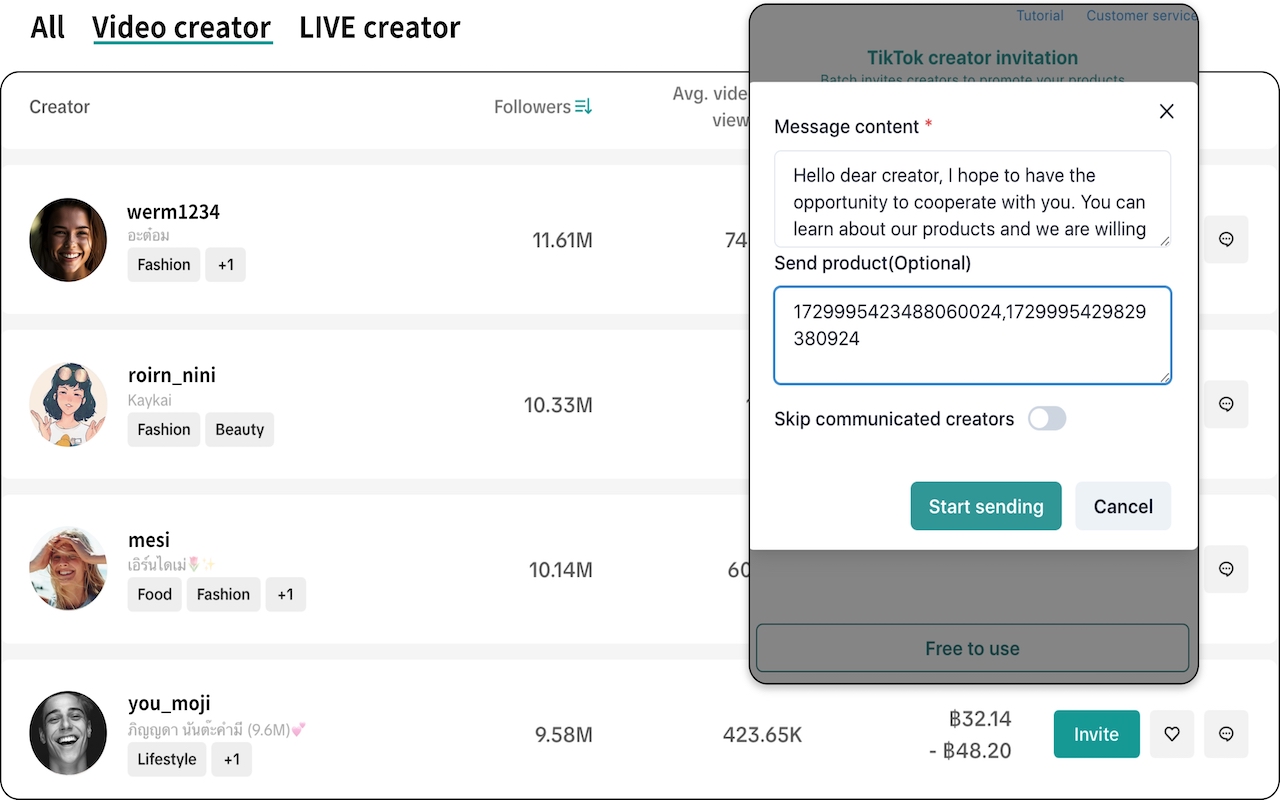Sort creators by Followers icon

[x=583, y=106]
